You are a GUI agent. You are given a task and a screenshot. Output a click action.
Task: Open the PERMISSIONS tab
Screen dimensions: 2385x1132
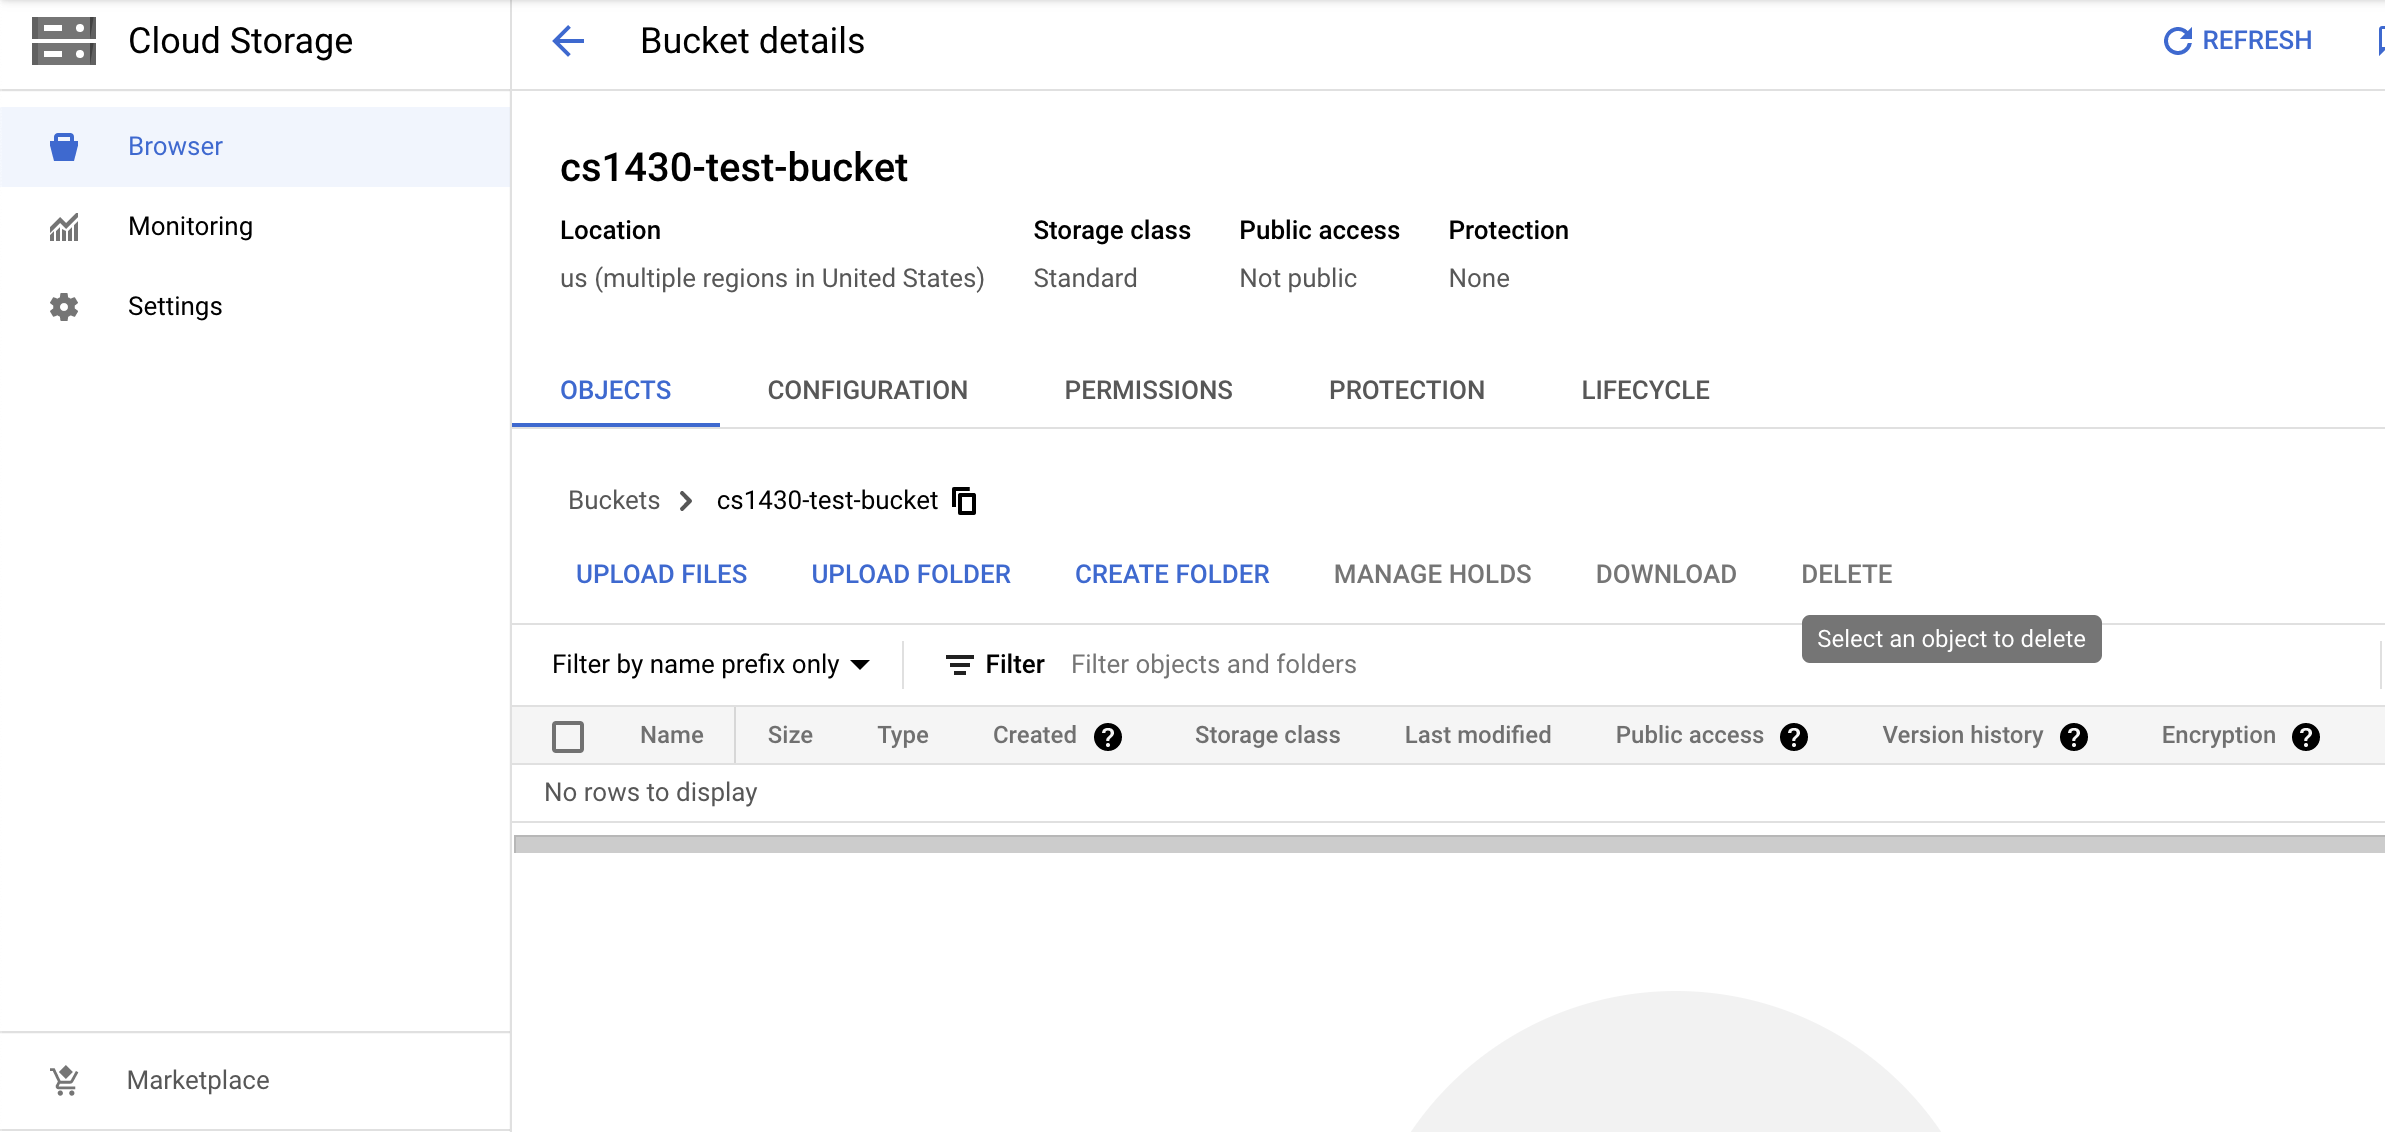pos(1148,390)
